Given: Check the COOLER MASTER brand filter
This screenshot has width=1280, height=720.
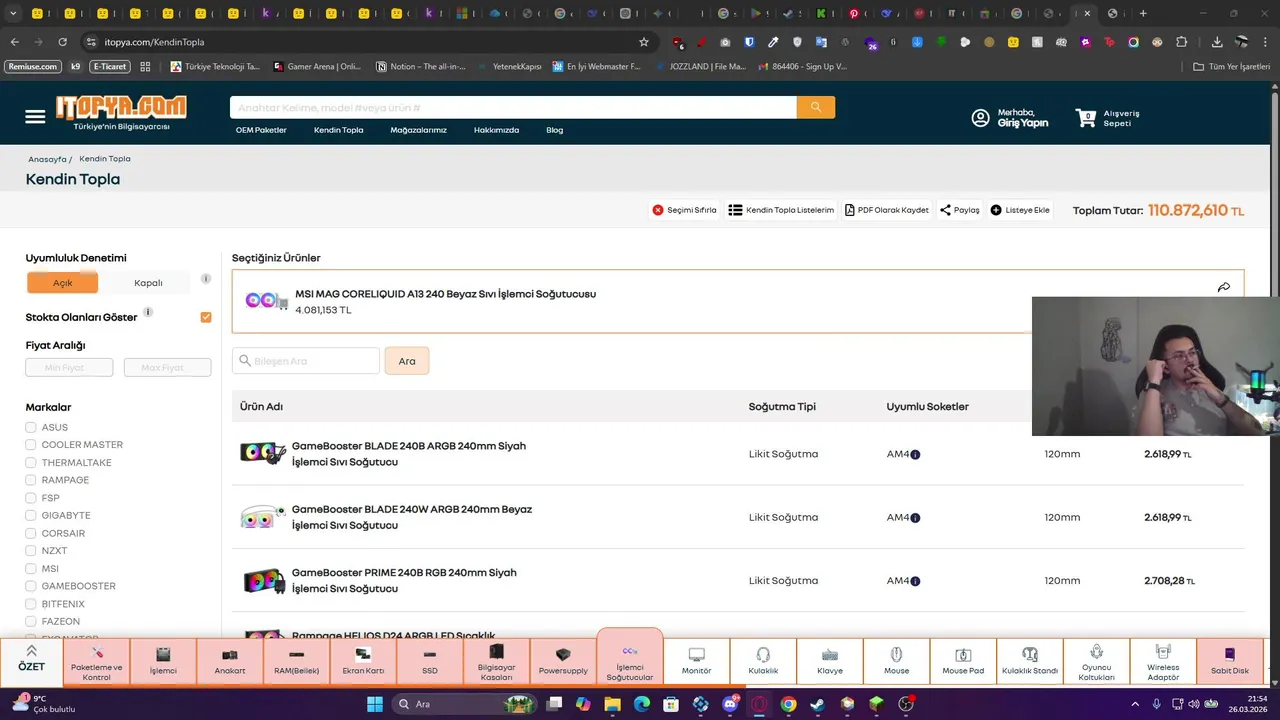Looking at the screenshot, I should 31,445.
